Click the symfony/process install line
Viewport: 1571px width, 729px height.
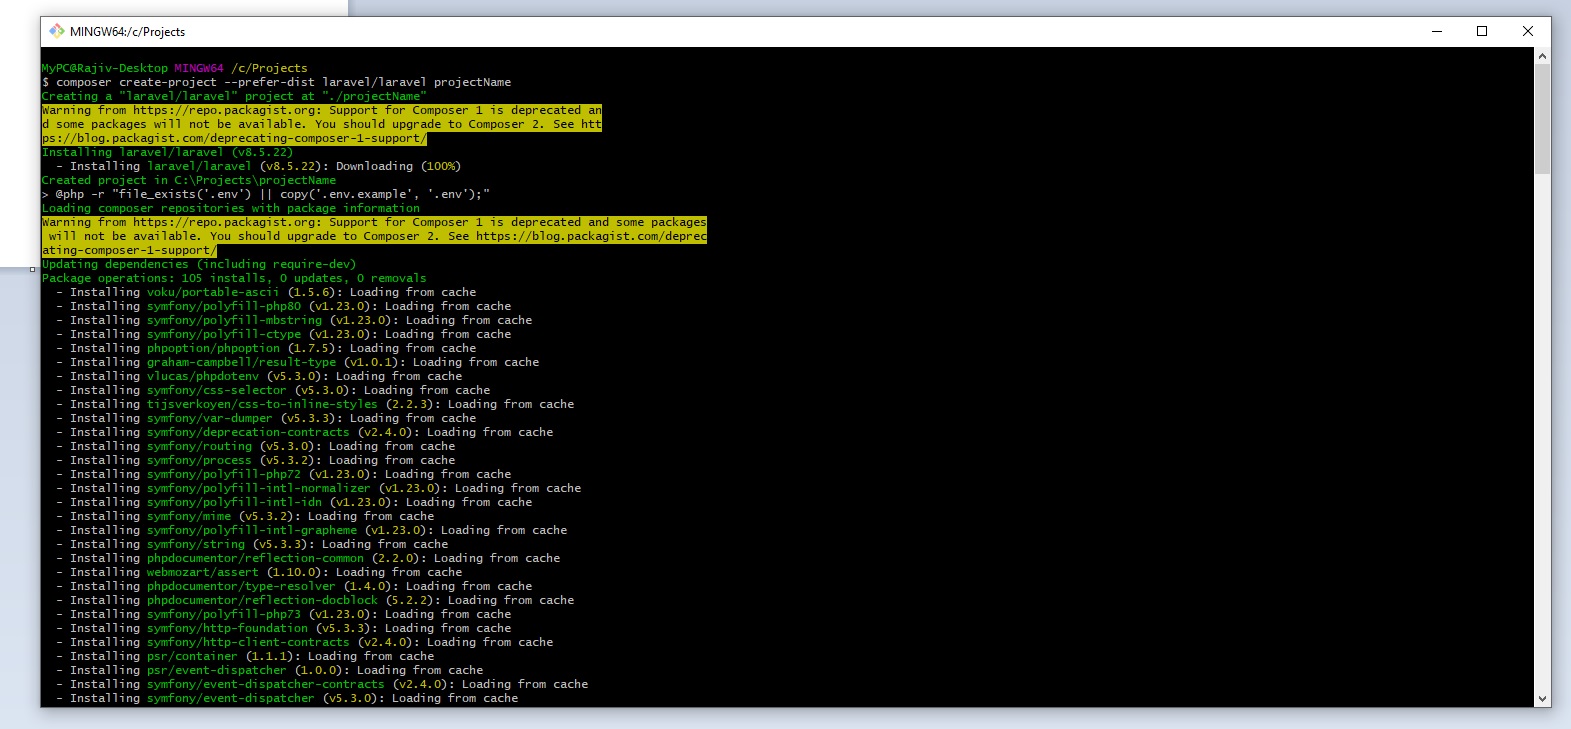pyautogui.click(x=256, y=460)
